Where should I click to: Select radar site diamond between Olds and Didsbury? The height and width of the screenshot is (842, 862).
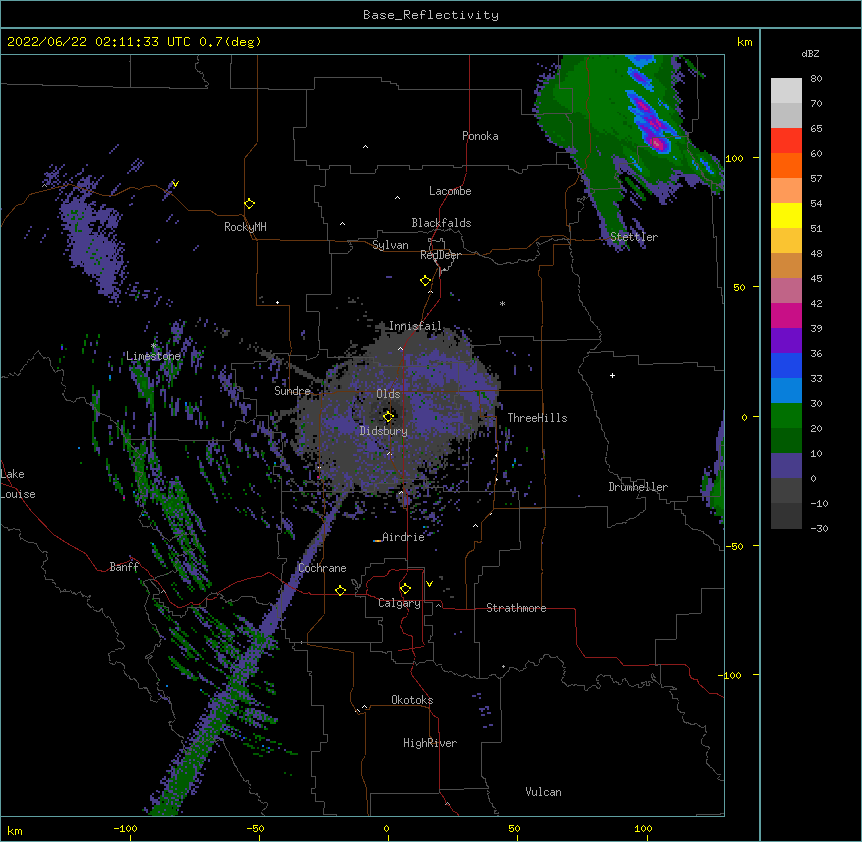point(388,416)
